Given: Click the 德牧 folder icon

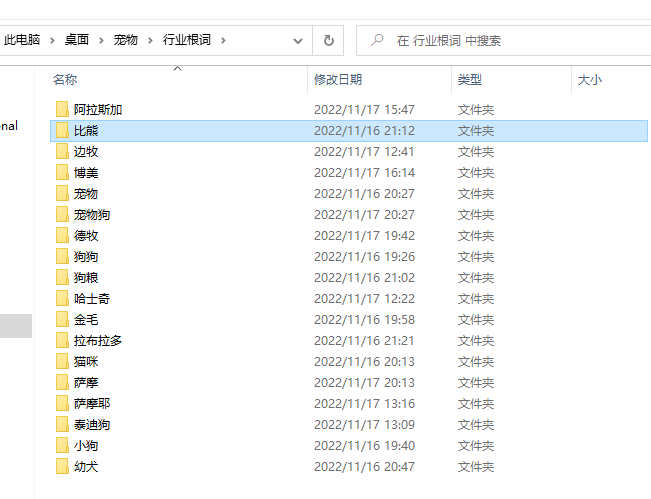Looking at the screenshot, I should click(62, 235).
